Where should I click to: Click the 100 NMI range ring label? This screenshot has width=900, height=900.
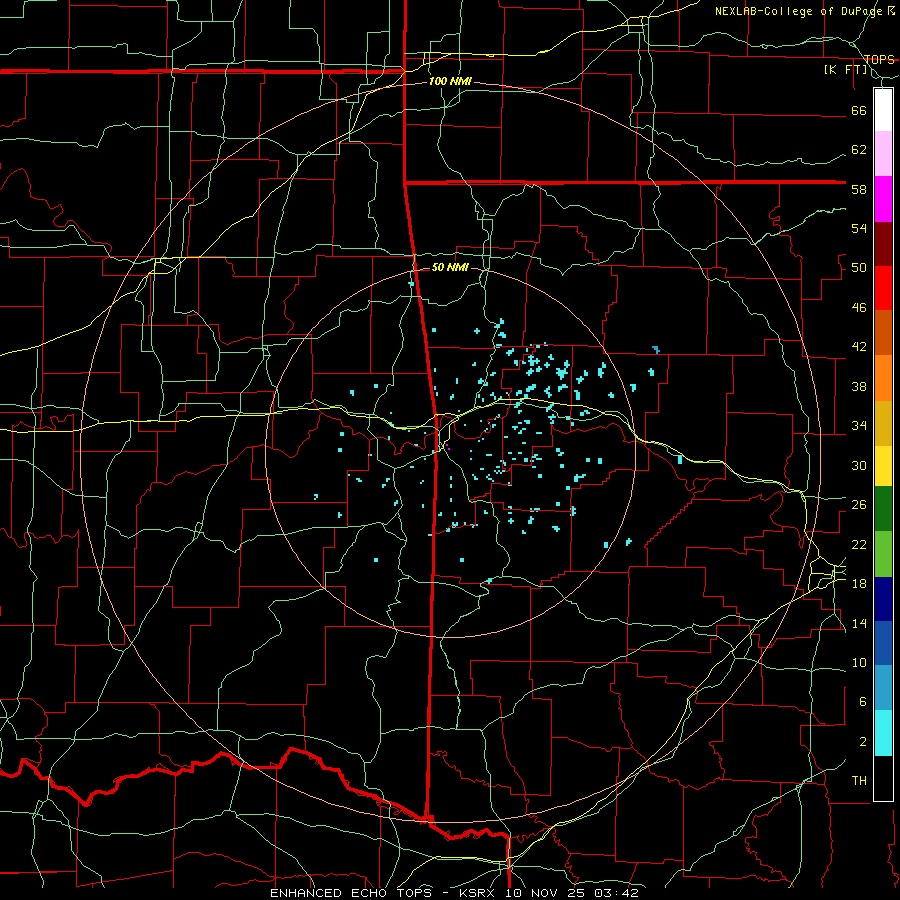coord(450,81)
